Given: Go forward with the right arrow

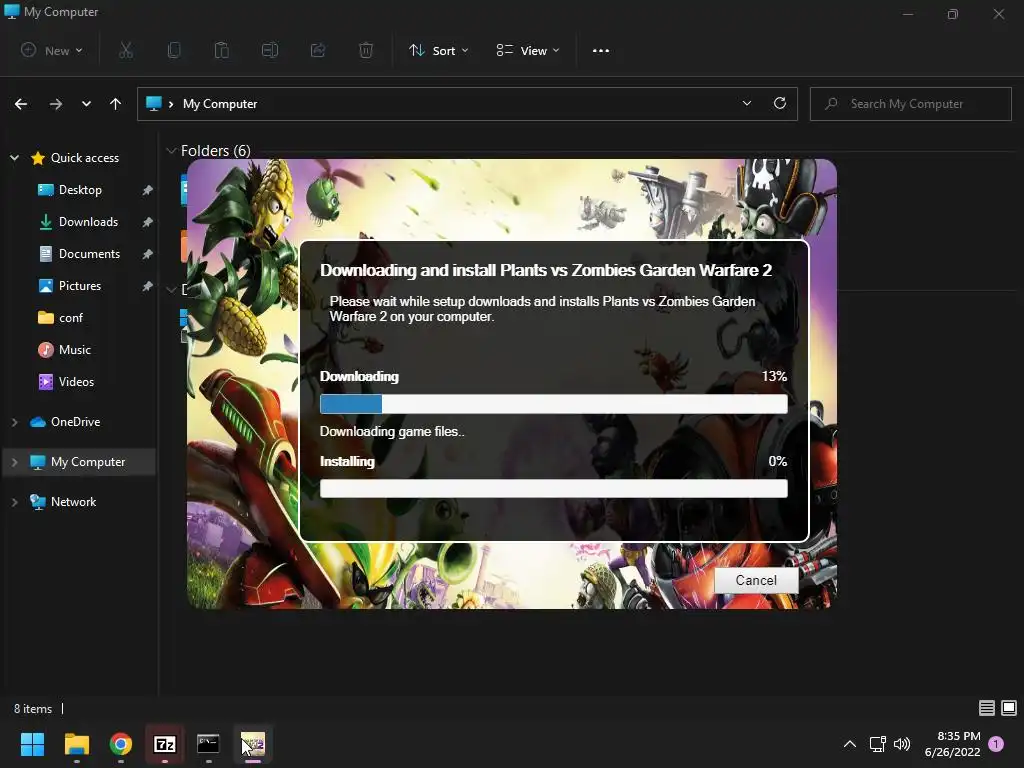Looking at the screenshot, I should coord(56,104).
